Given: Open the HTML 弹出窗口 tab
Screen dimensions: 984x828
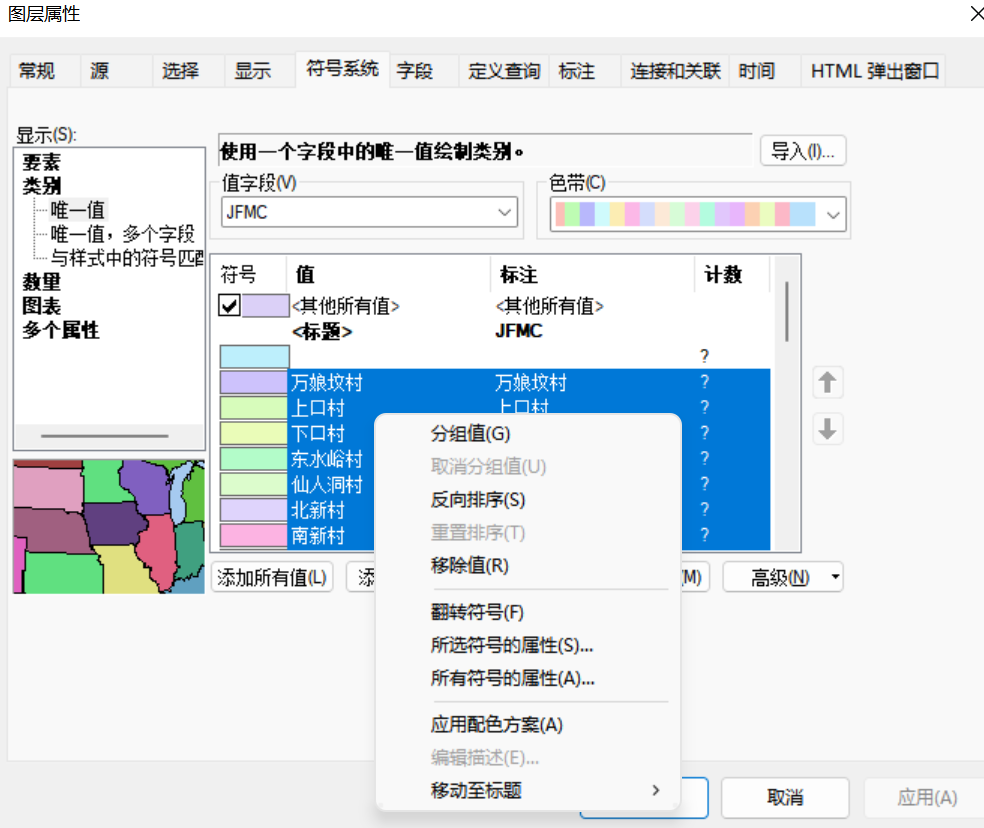Looking at the screenshot, I should [874, 71].
